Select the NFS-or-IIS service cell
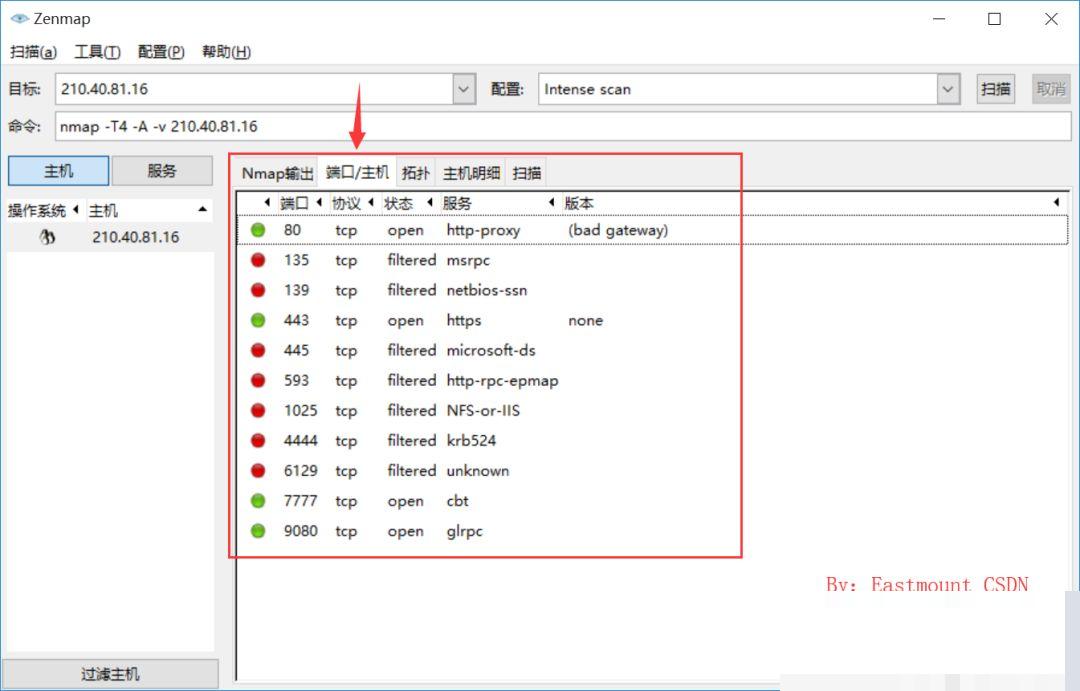 [x=483, y=411]
